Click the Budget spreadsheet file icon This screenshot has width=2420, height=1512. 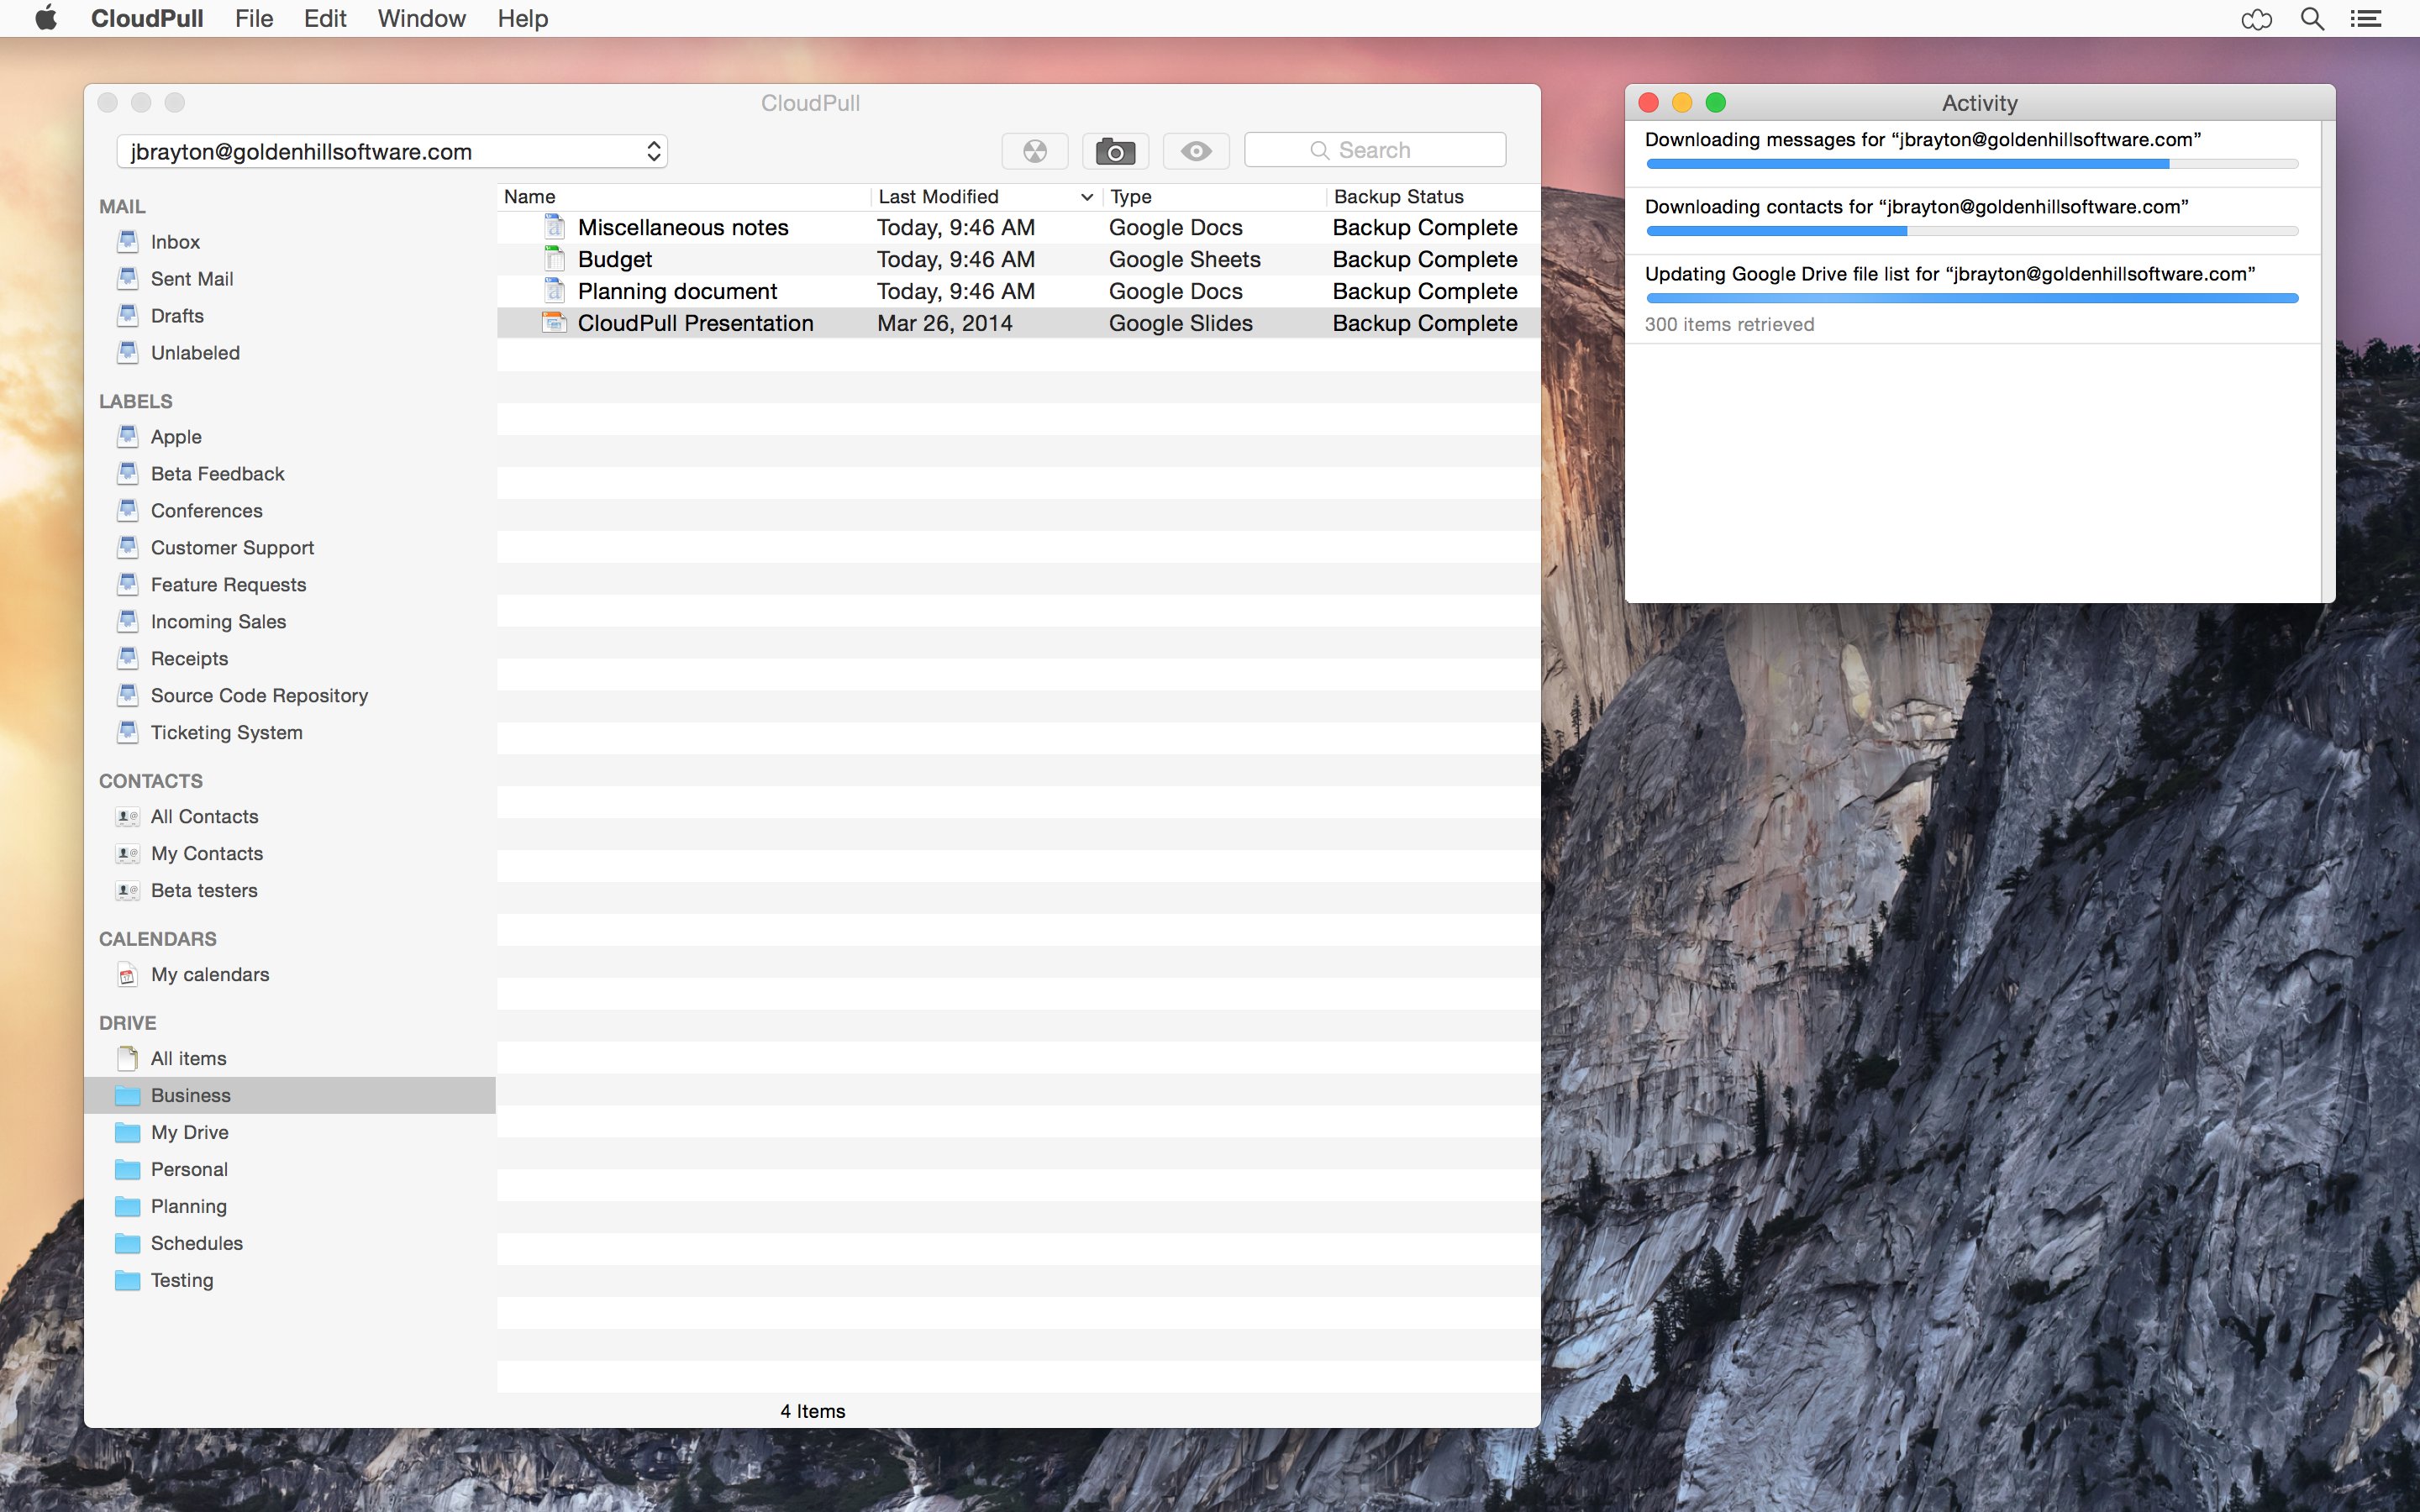tap(555, 259)
